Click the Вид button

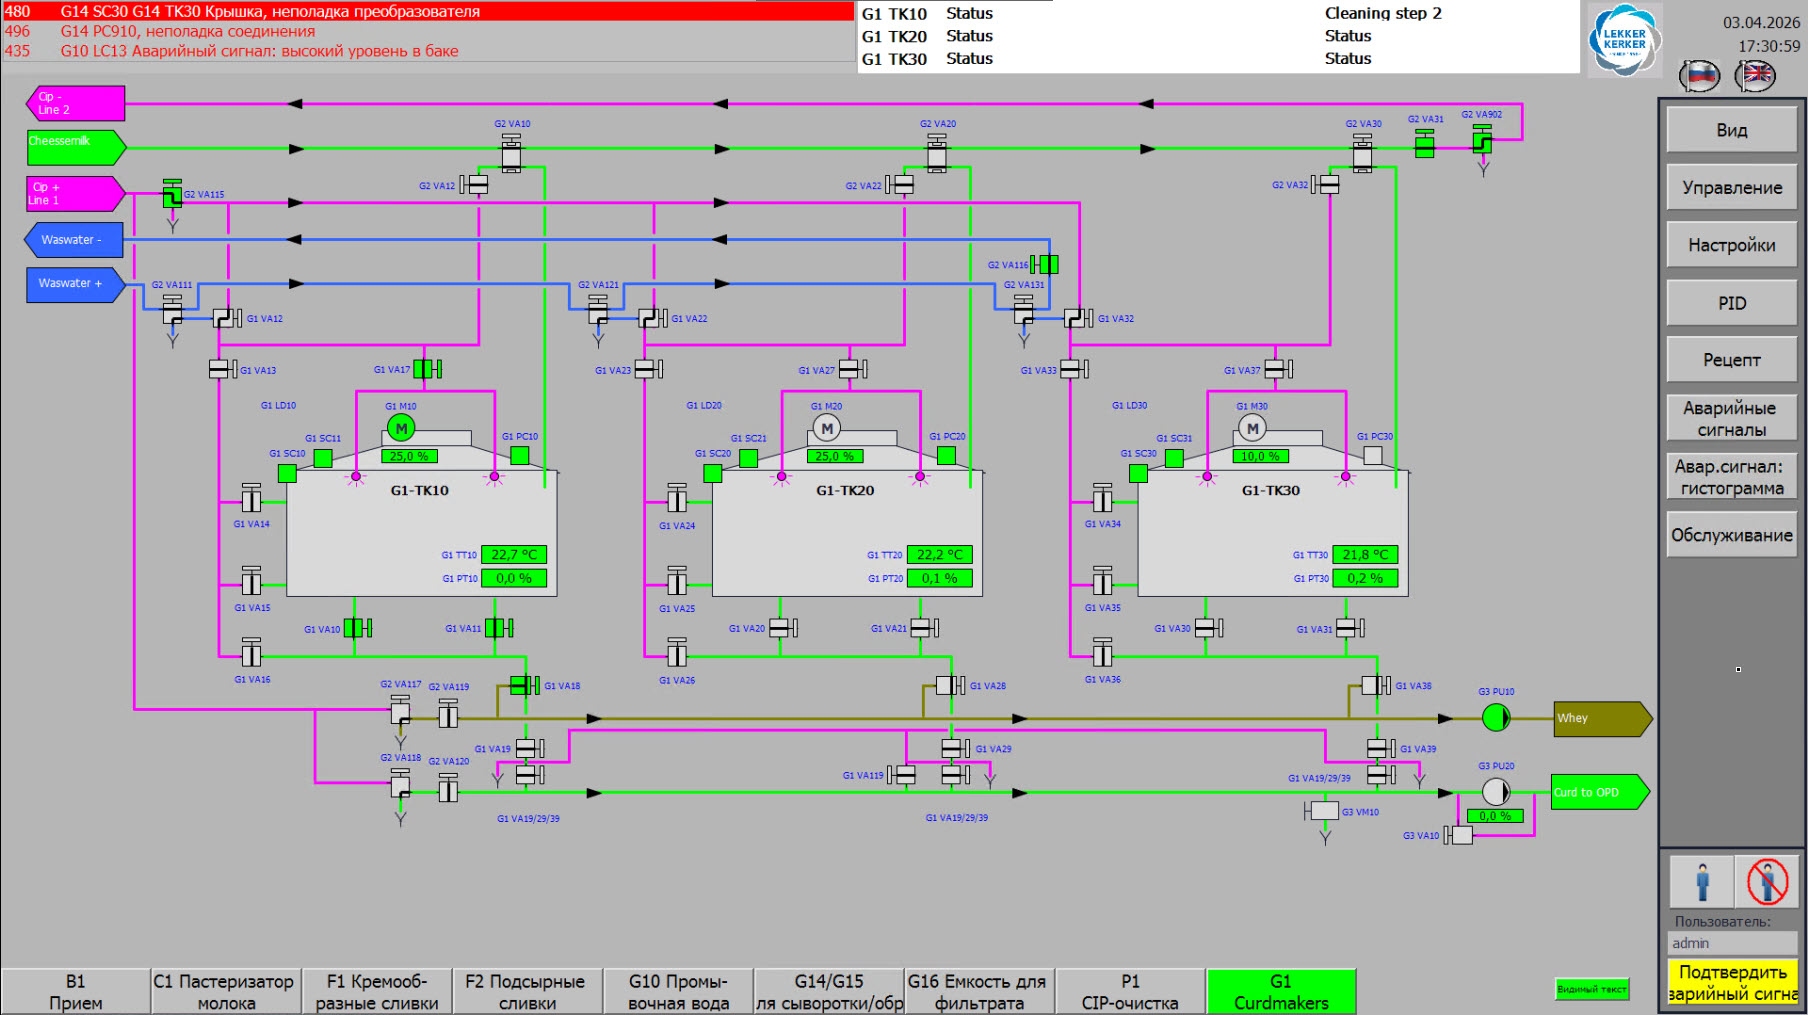pyautogui.click(x=1732, y=130)
